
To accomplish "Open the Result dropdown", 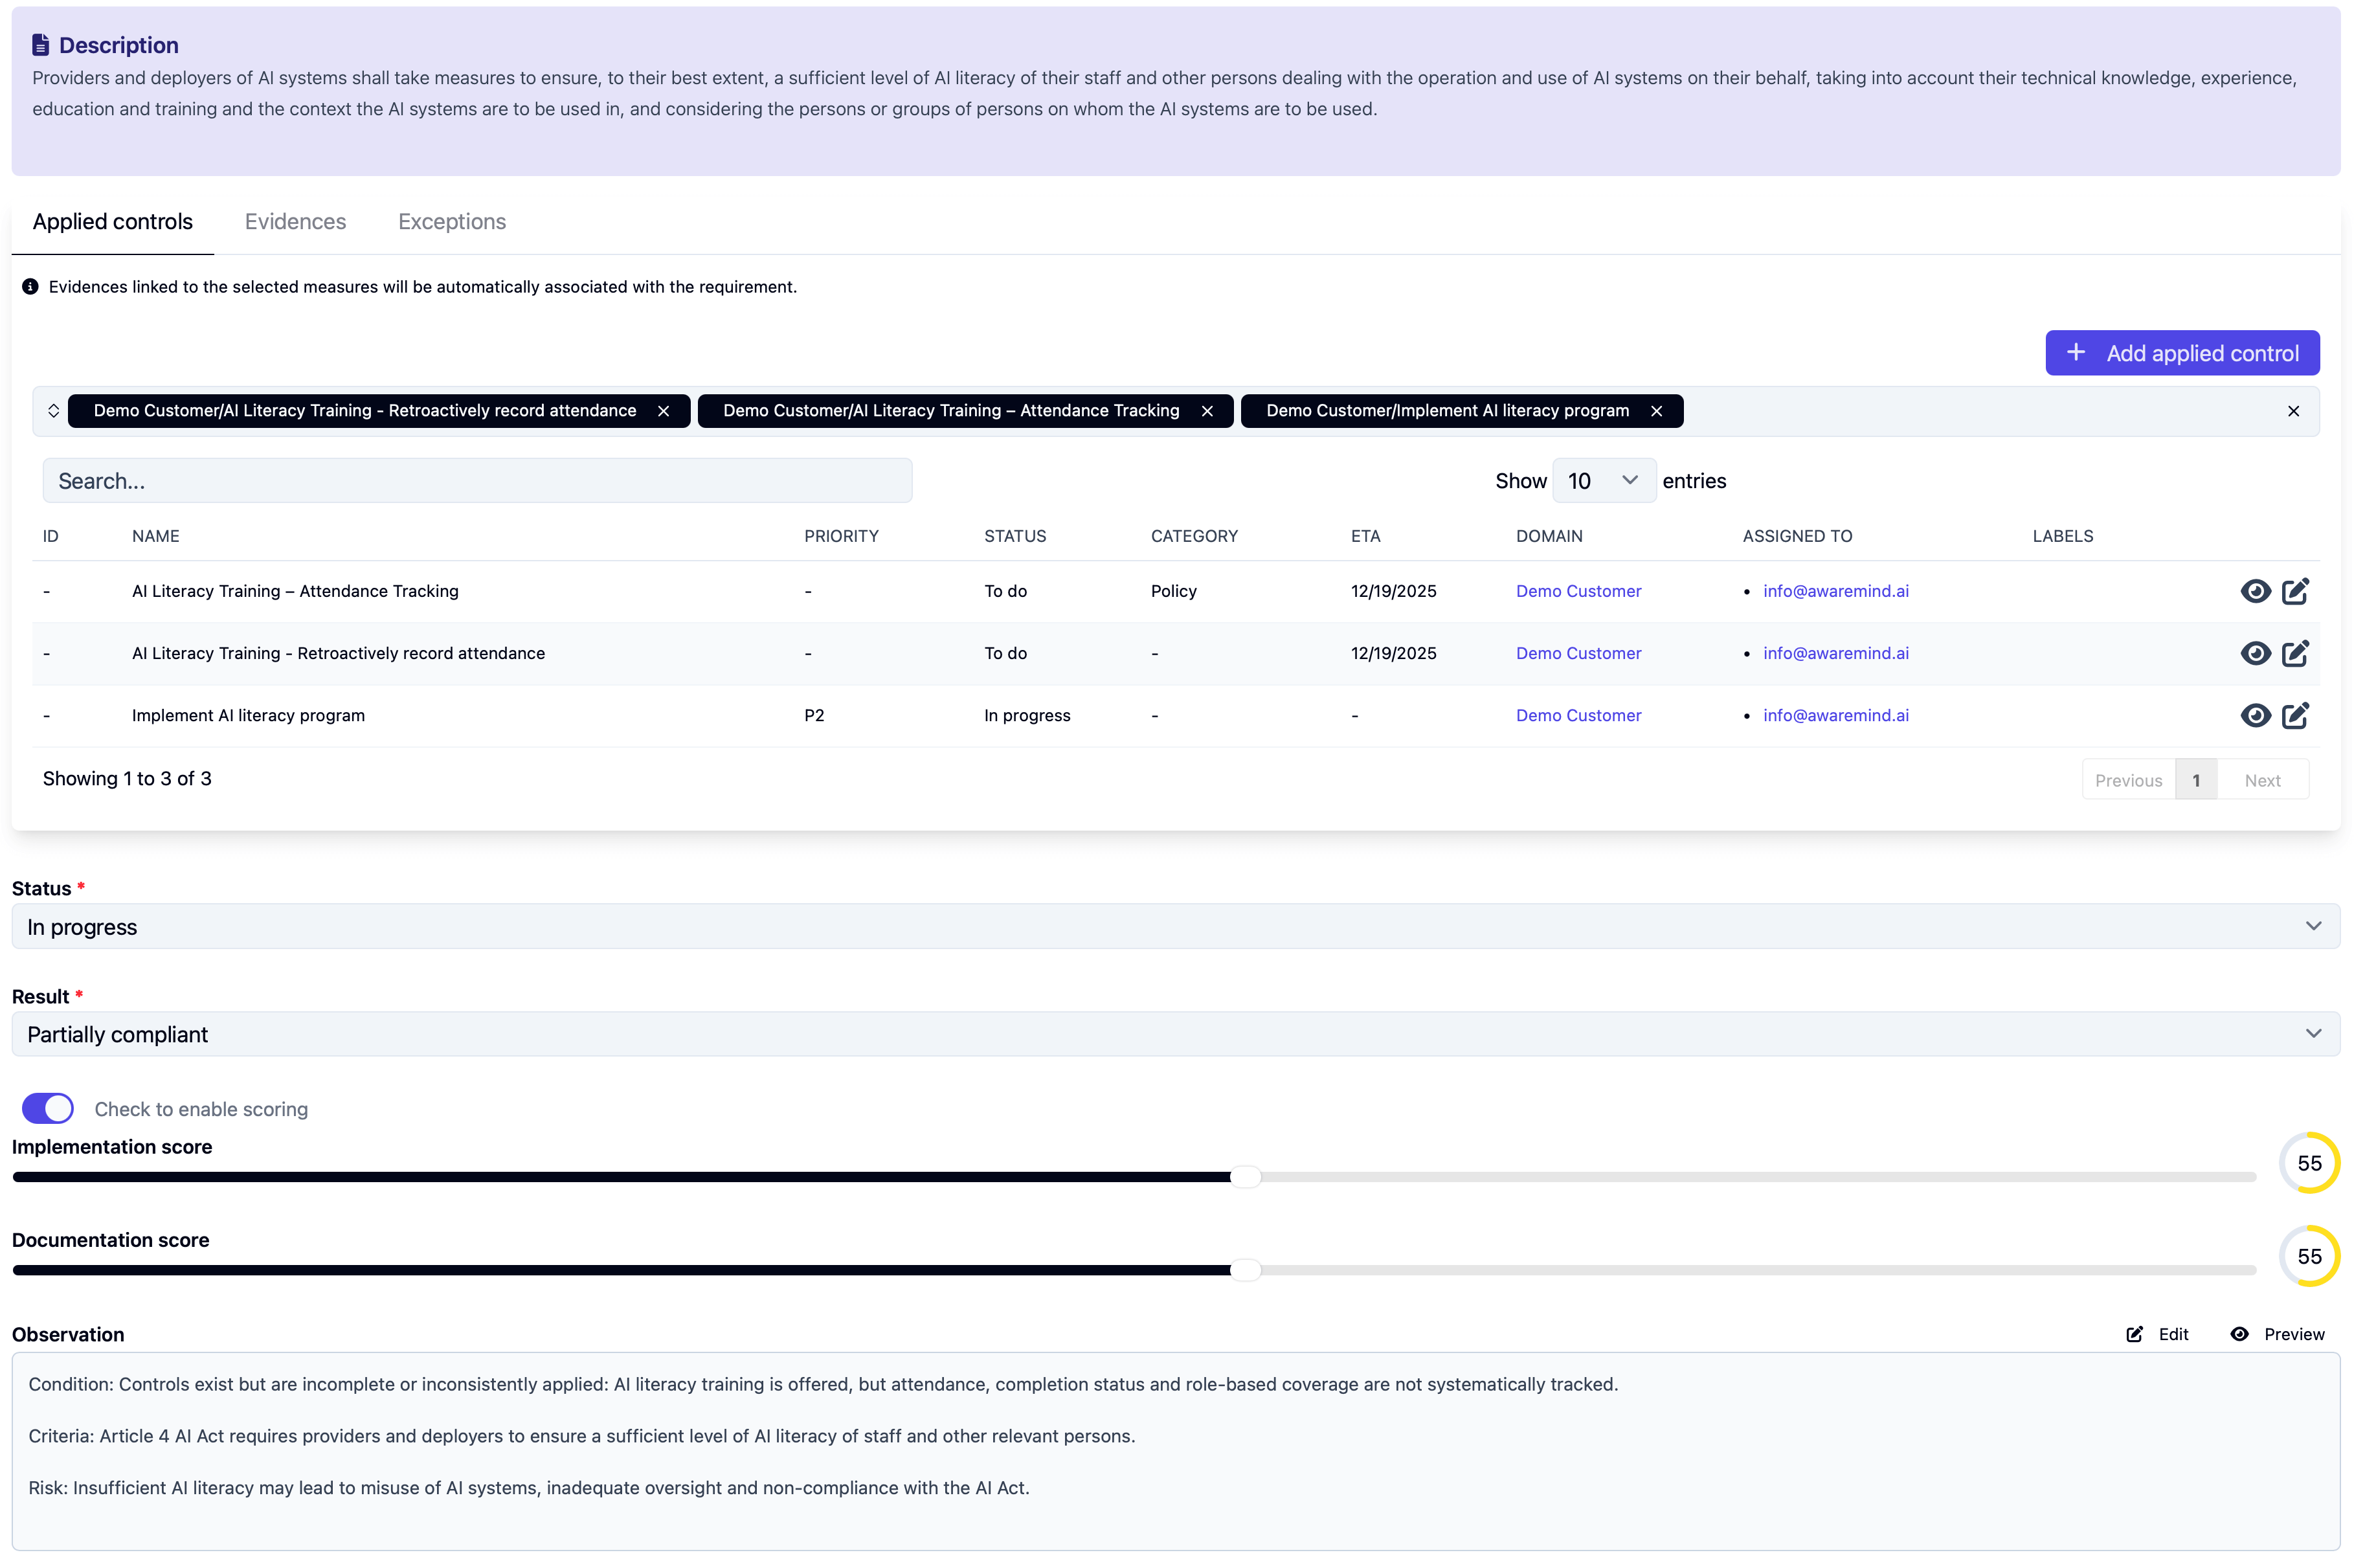I will click(x=1175, y=1034).
